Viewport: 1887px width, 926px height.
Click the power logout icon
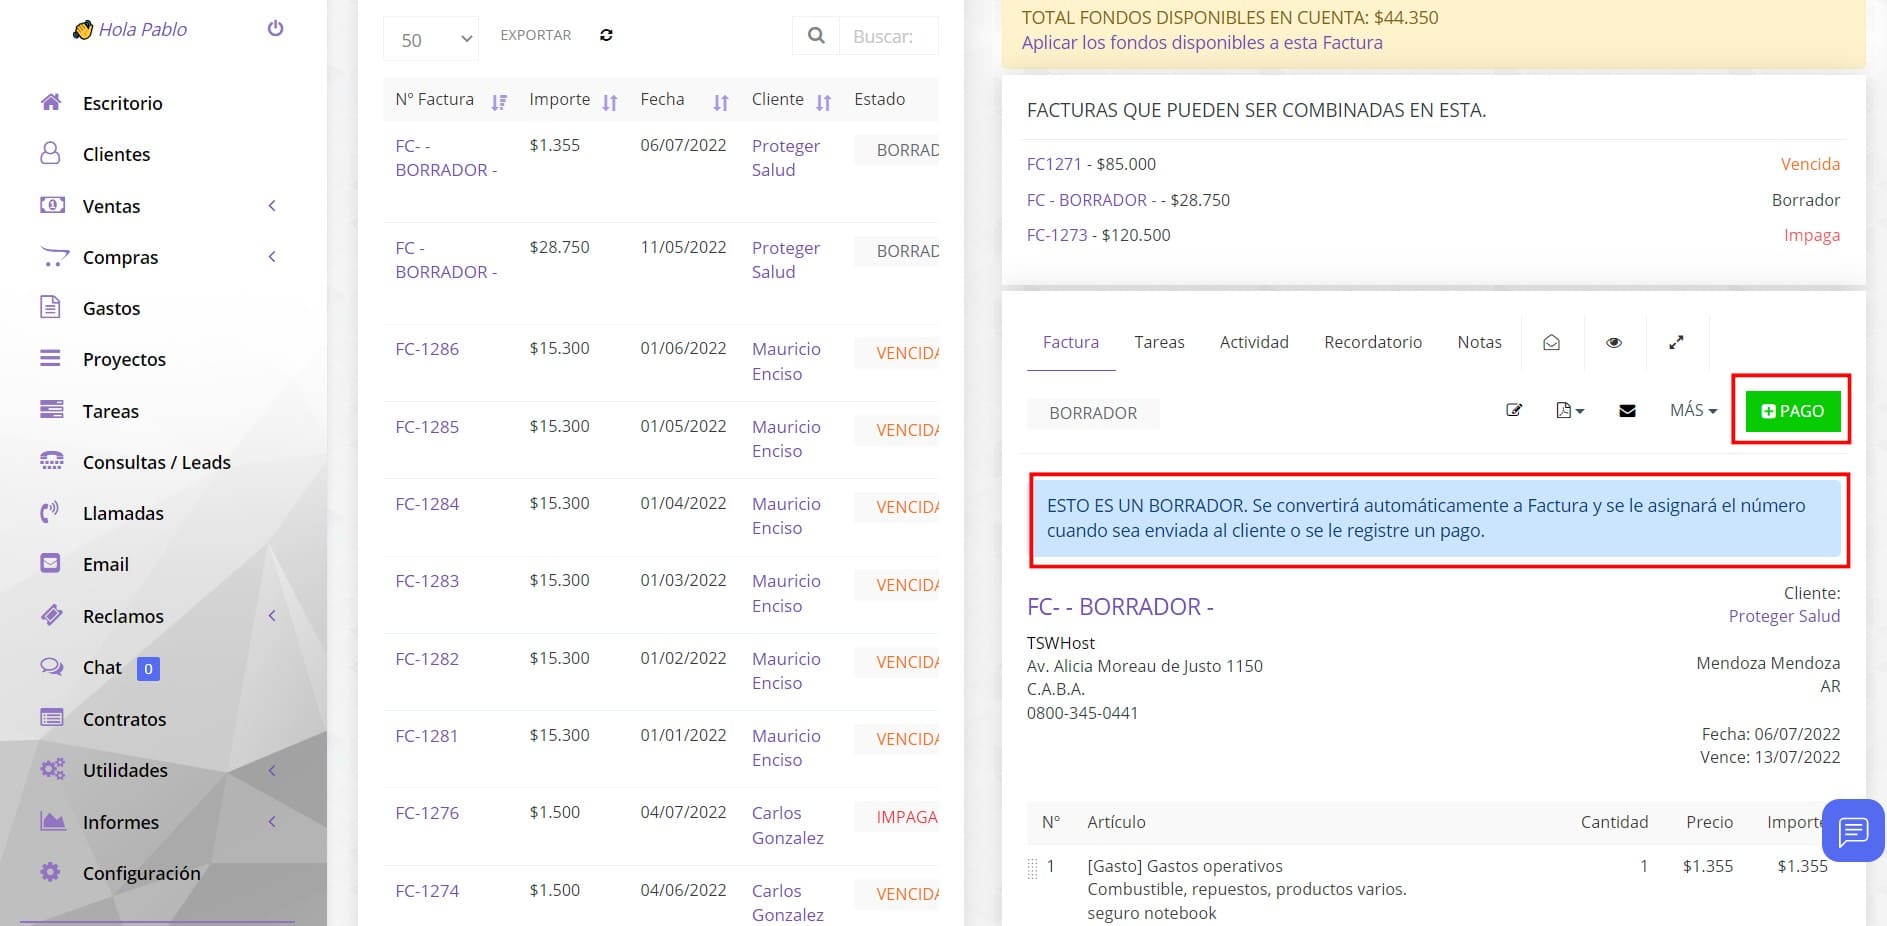pos(275,29)
